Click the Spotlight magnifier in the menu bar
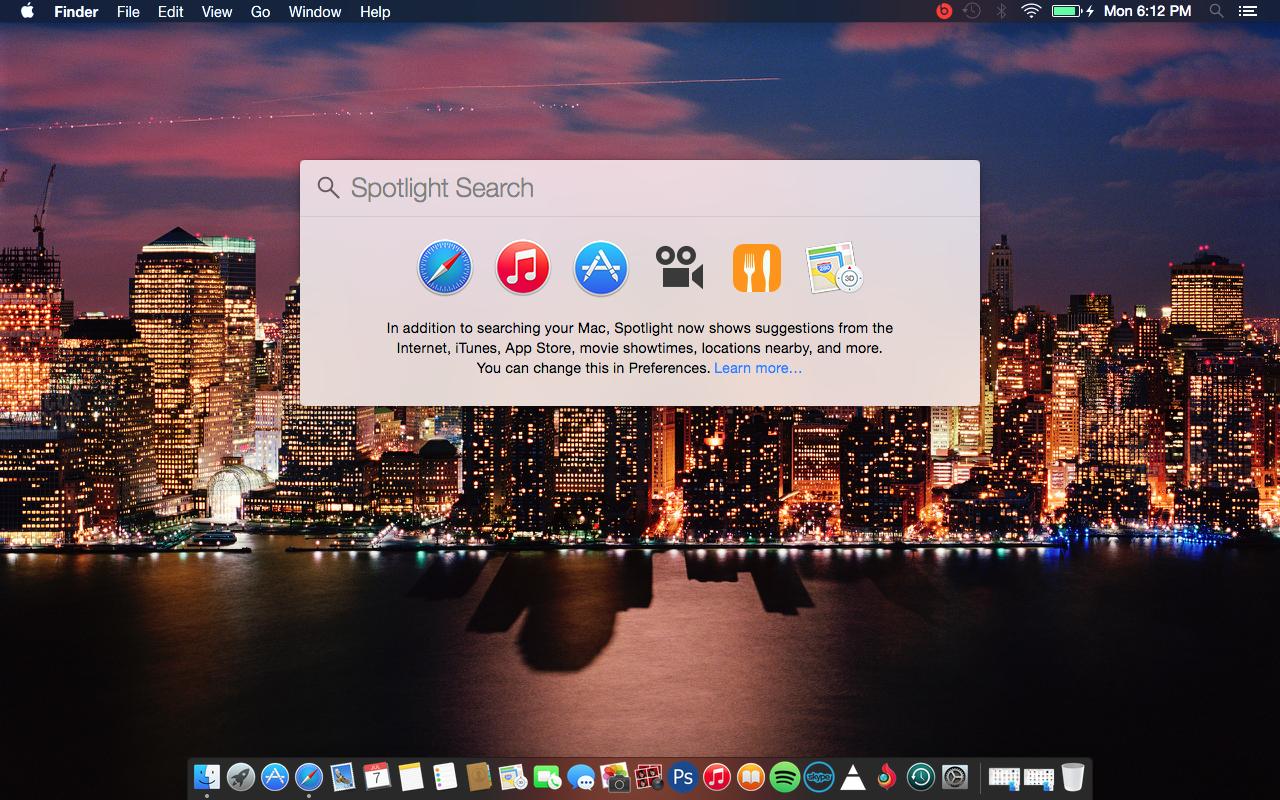 click(x=1216, y=11)
